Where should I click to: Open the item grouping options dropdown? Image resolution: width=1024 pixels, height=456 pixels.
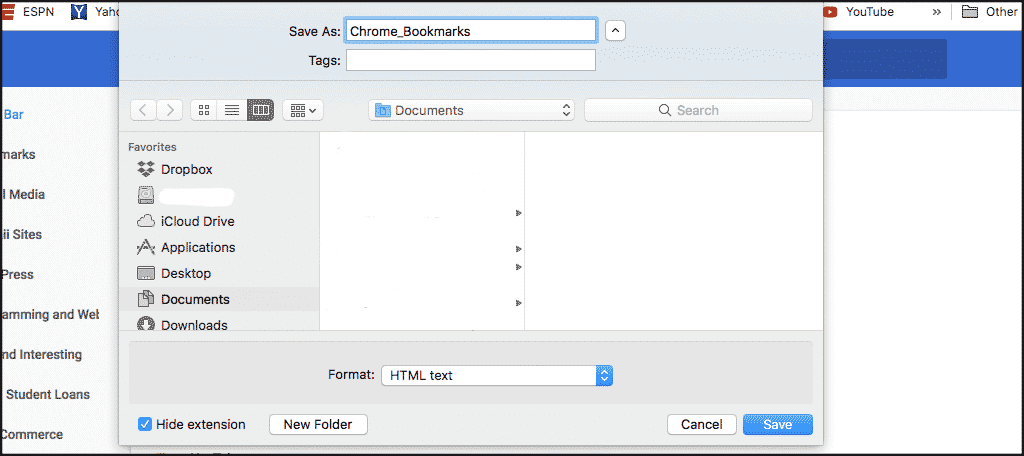[302, 110]
